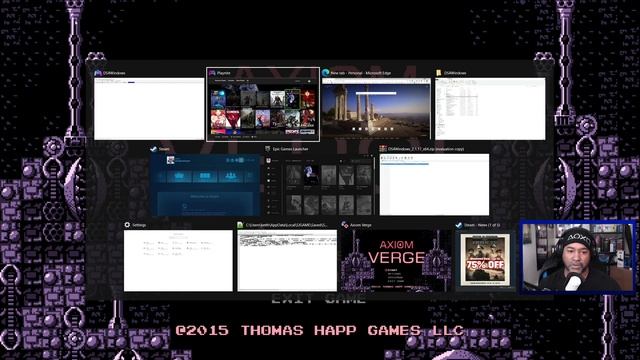
Task: Click the "DS4Windows_2.1.17_x64.zip (evaluation copy)" title
Action: pos(426,149)
